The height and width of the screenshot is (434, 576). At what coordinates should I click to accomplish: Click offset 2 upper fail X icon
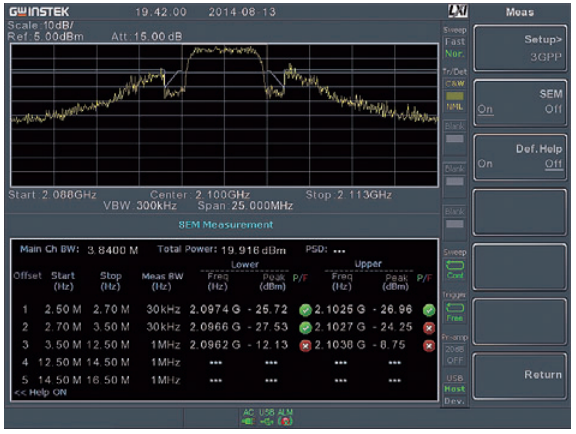429,328
